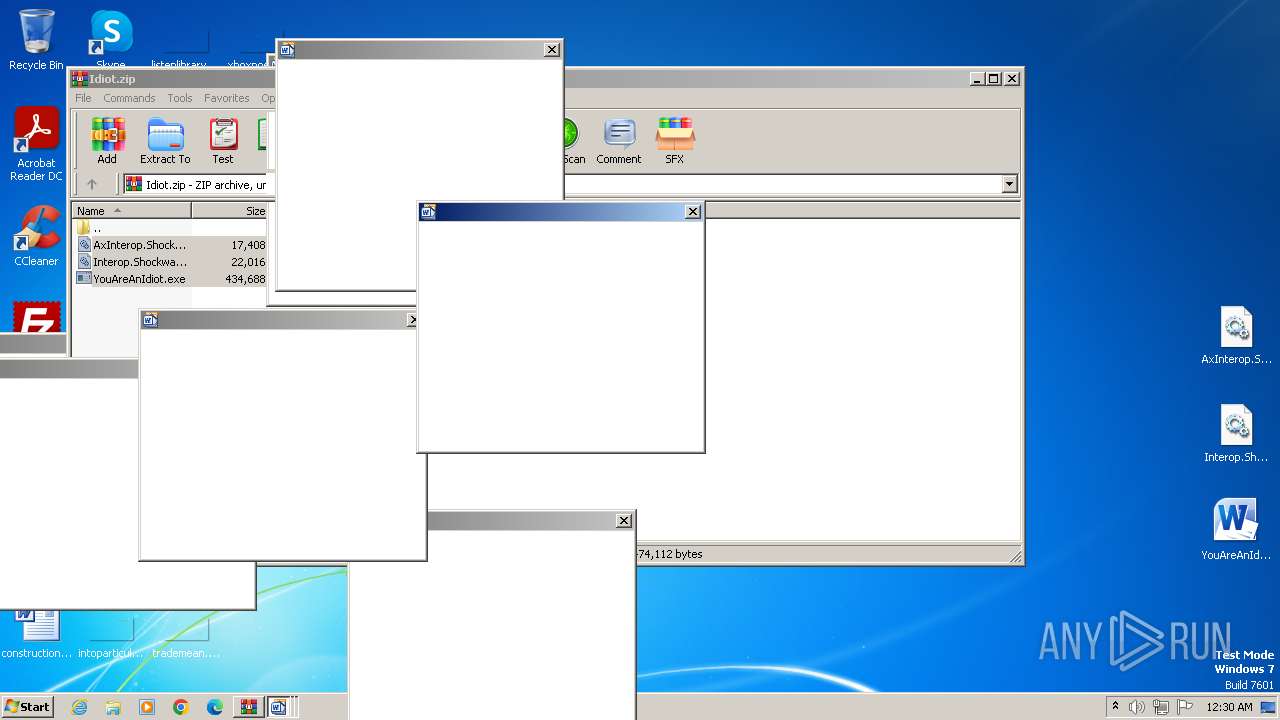Sort by the Size column header
This screenshot has width=1280, height=720.
click(230, 211)
